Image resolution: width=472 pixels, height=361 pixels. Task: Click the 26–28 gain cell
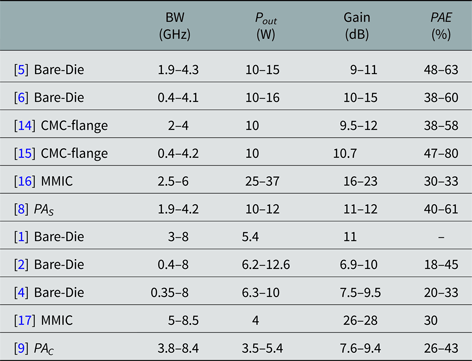pyautogui.click(x=360, y=320)
